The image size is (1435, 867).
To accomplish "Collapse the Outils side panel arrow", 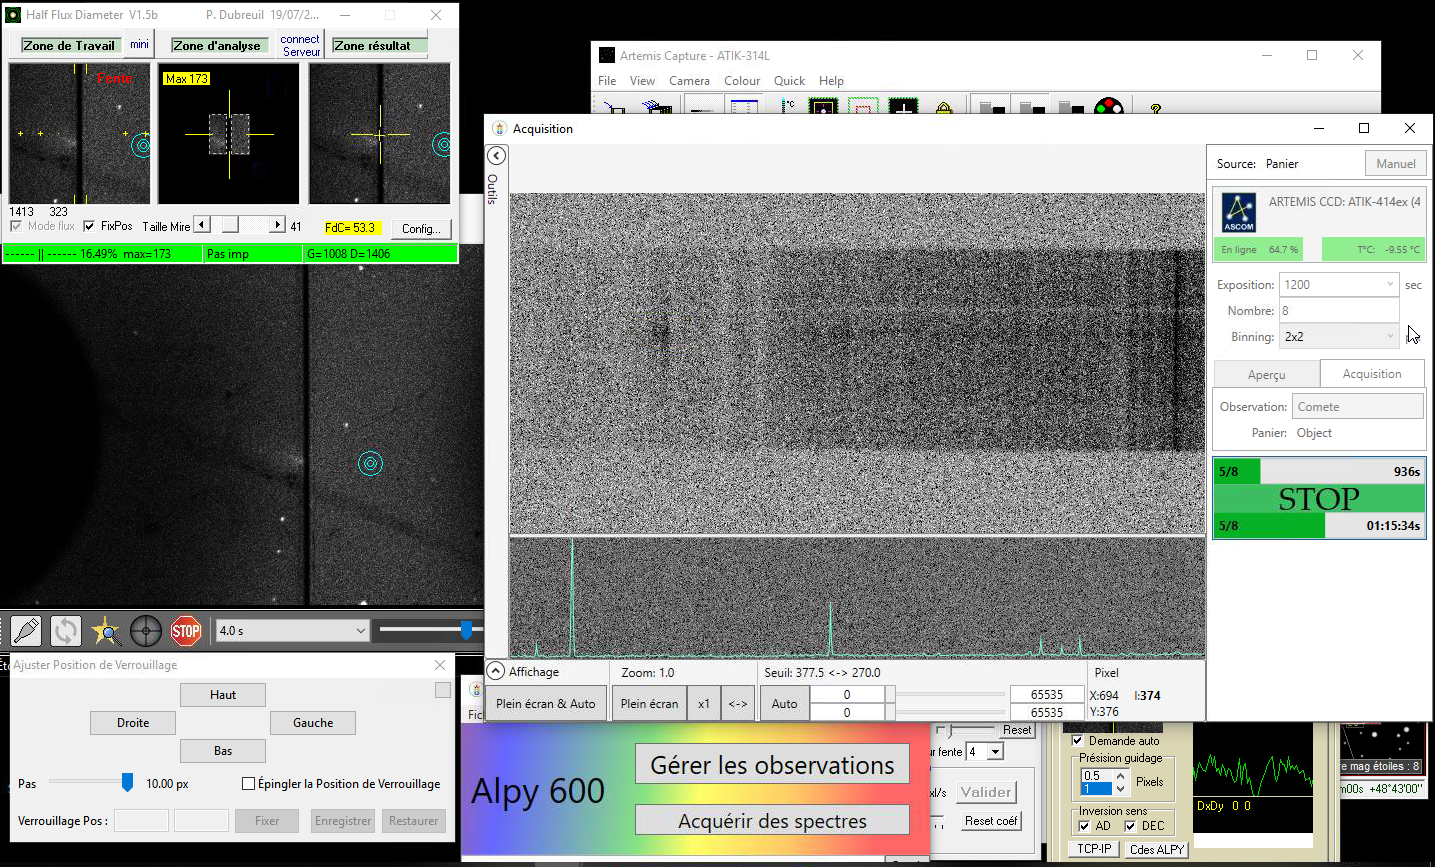I will 496,156.
